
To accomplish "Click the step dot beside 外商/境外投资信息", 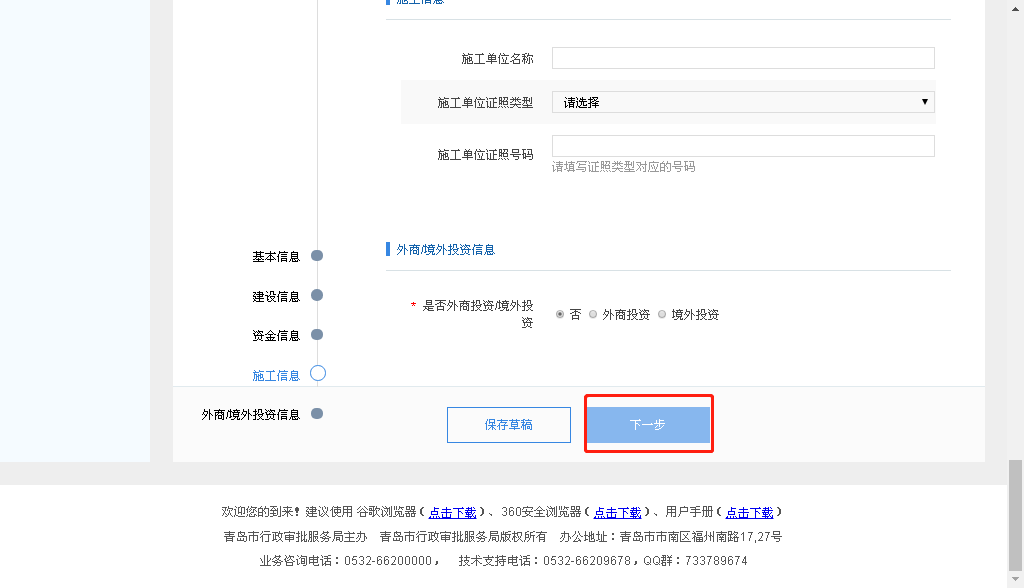I will [x=317, y=413].
